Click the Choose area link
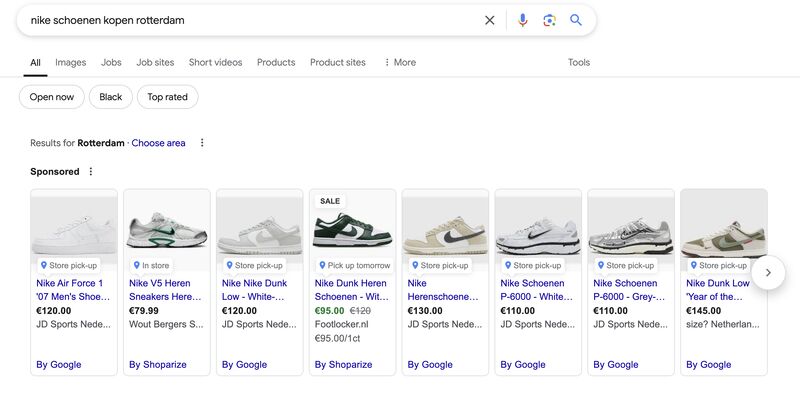Screen dimensions: 800x396 click(x=158, y=143)
